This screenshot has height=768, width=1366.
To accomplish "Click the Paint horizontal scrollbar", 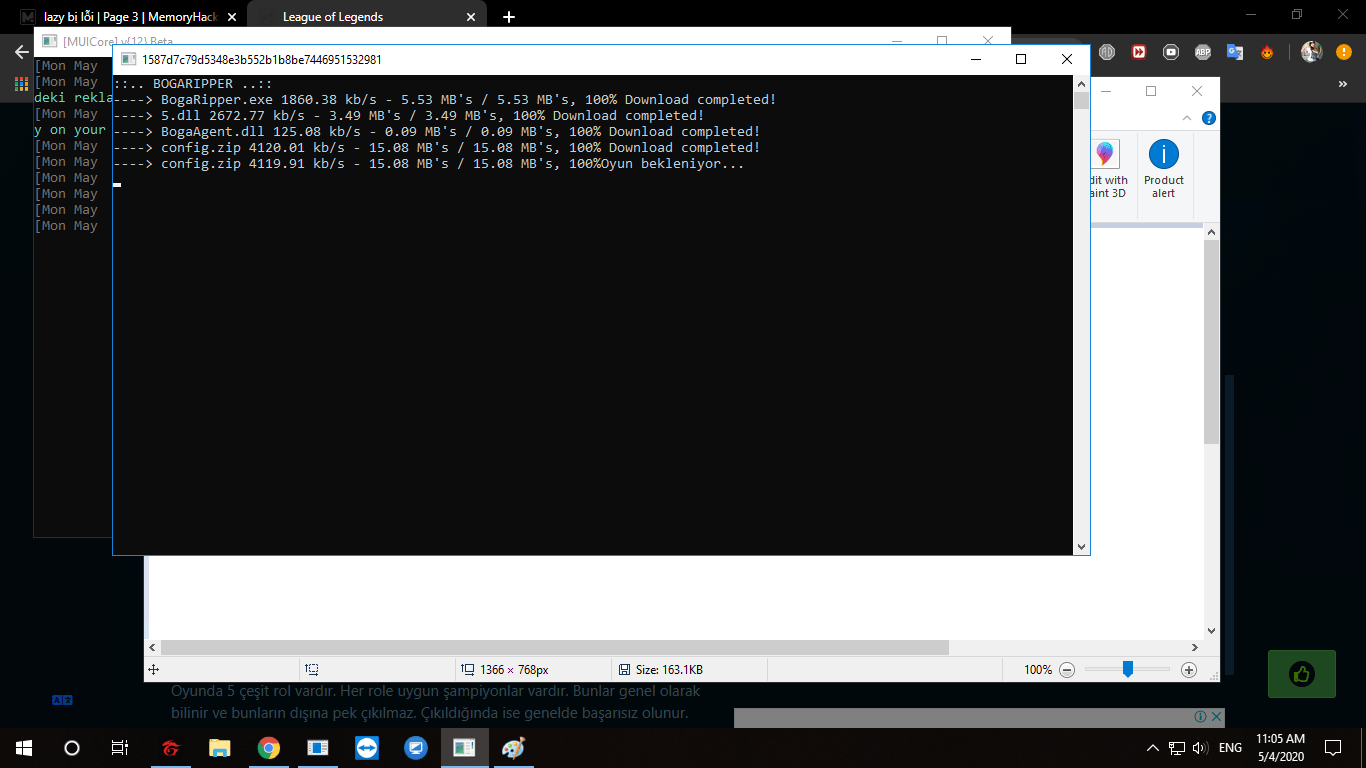I will pos(554,648).
